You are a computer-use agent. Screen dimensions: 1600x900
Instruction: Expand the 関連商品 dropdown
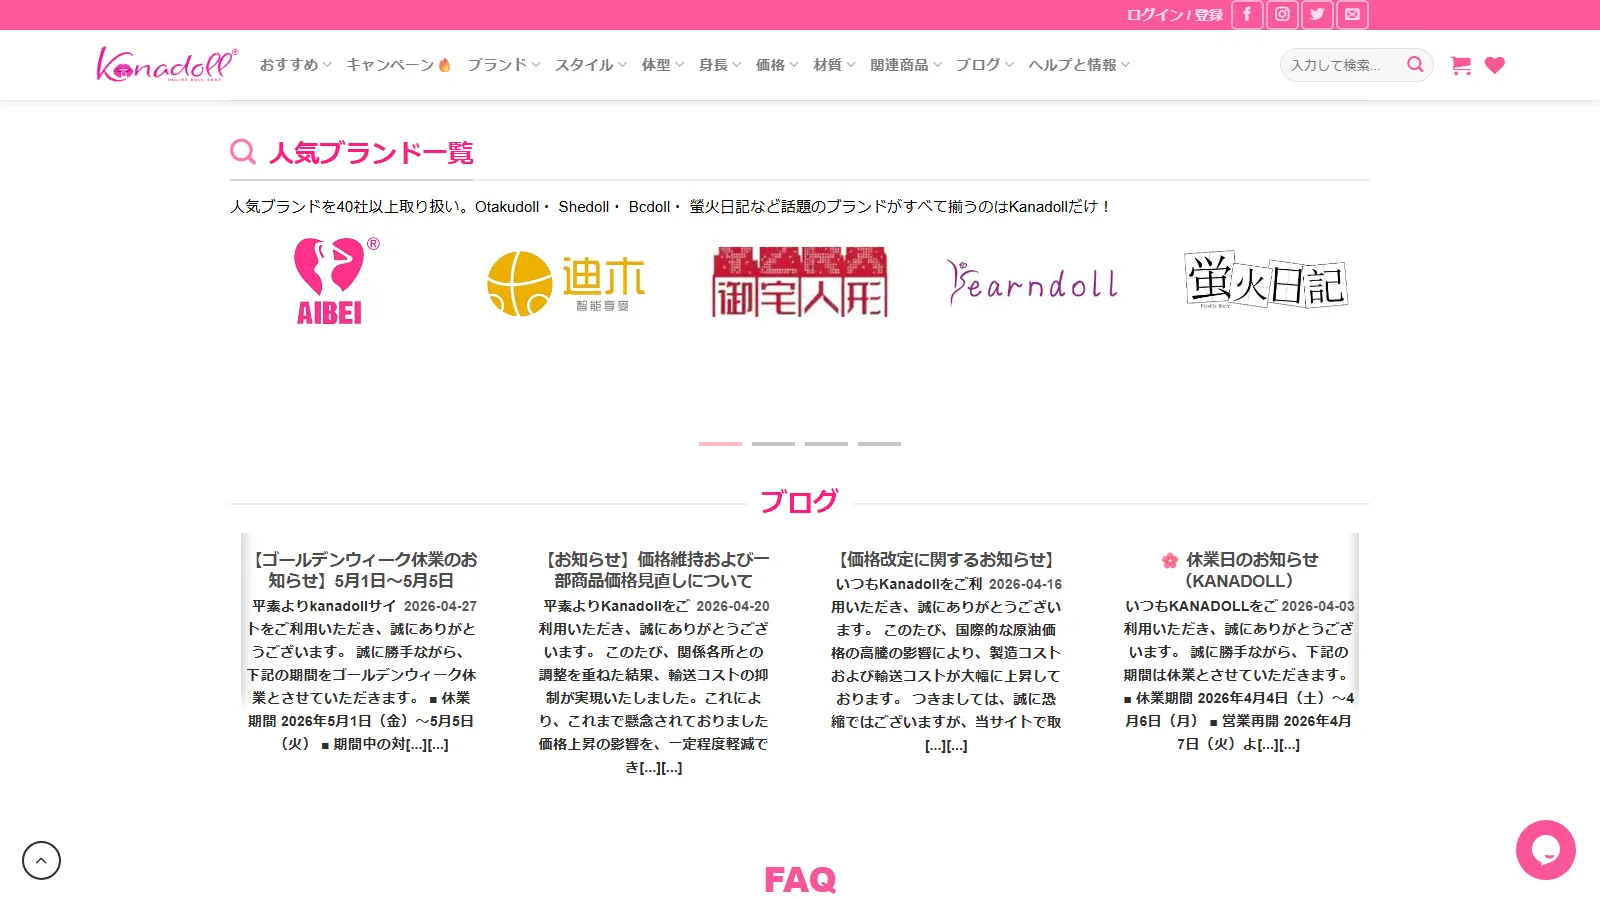point(906,65)
